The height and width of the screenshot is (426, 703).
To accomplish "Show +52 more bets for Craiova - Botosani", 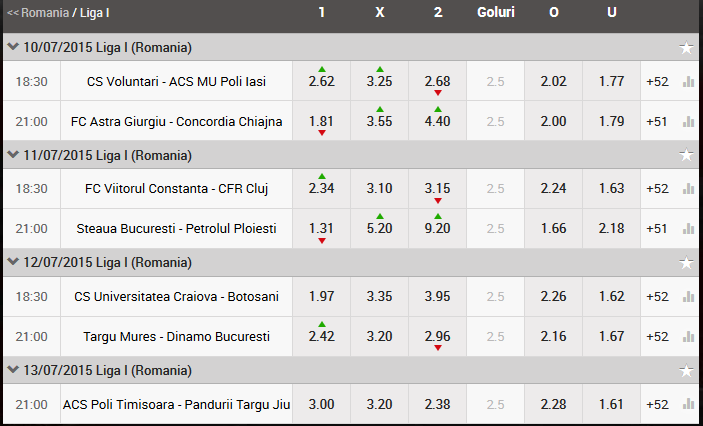I will coord(657,296).
